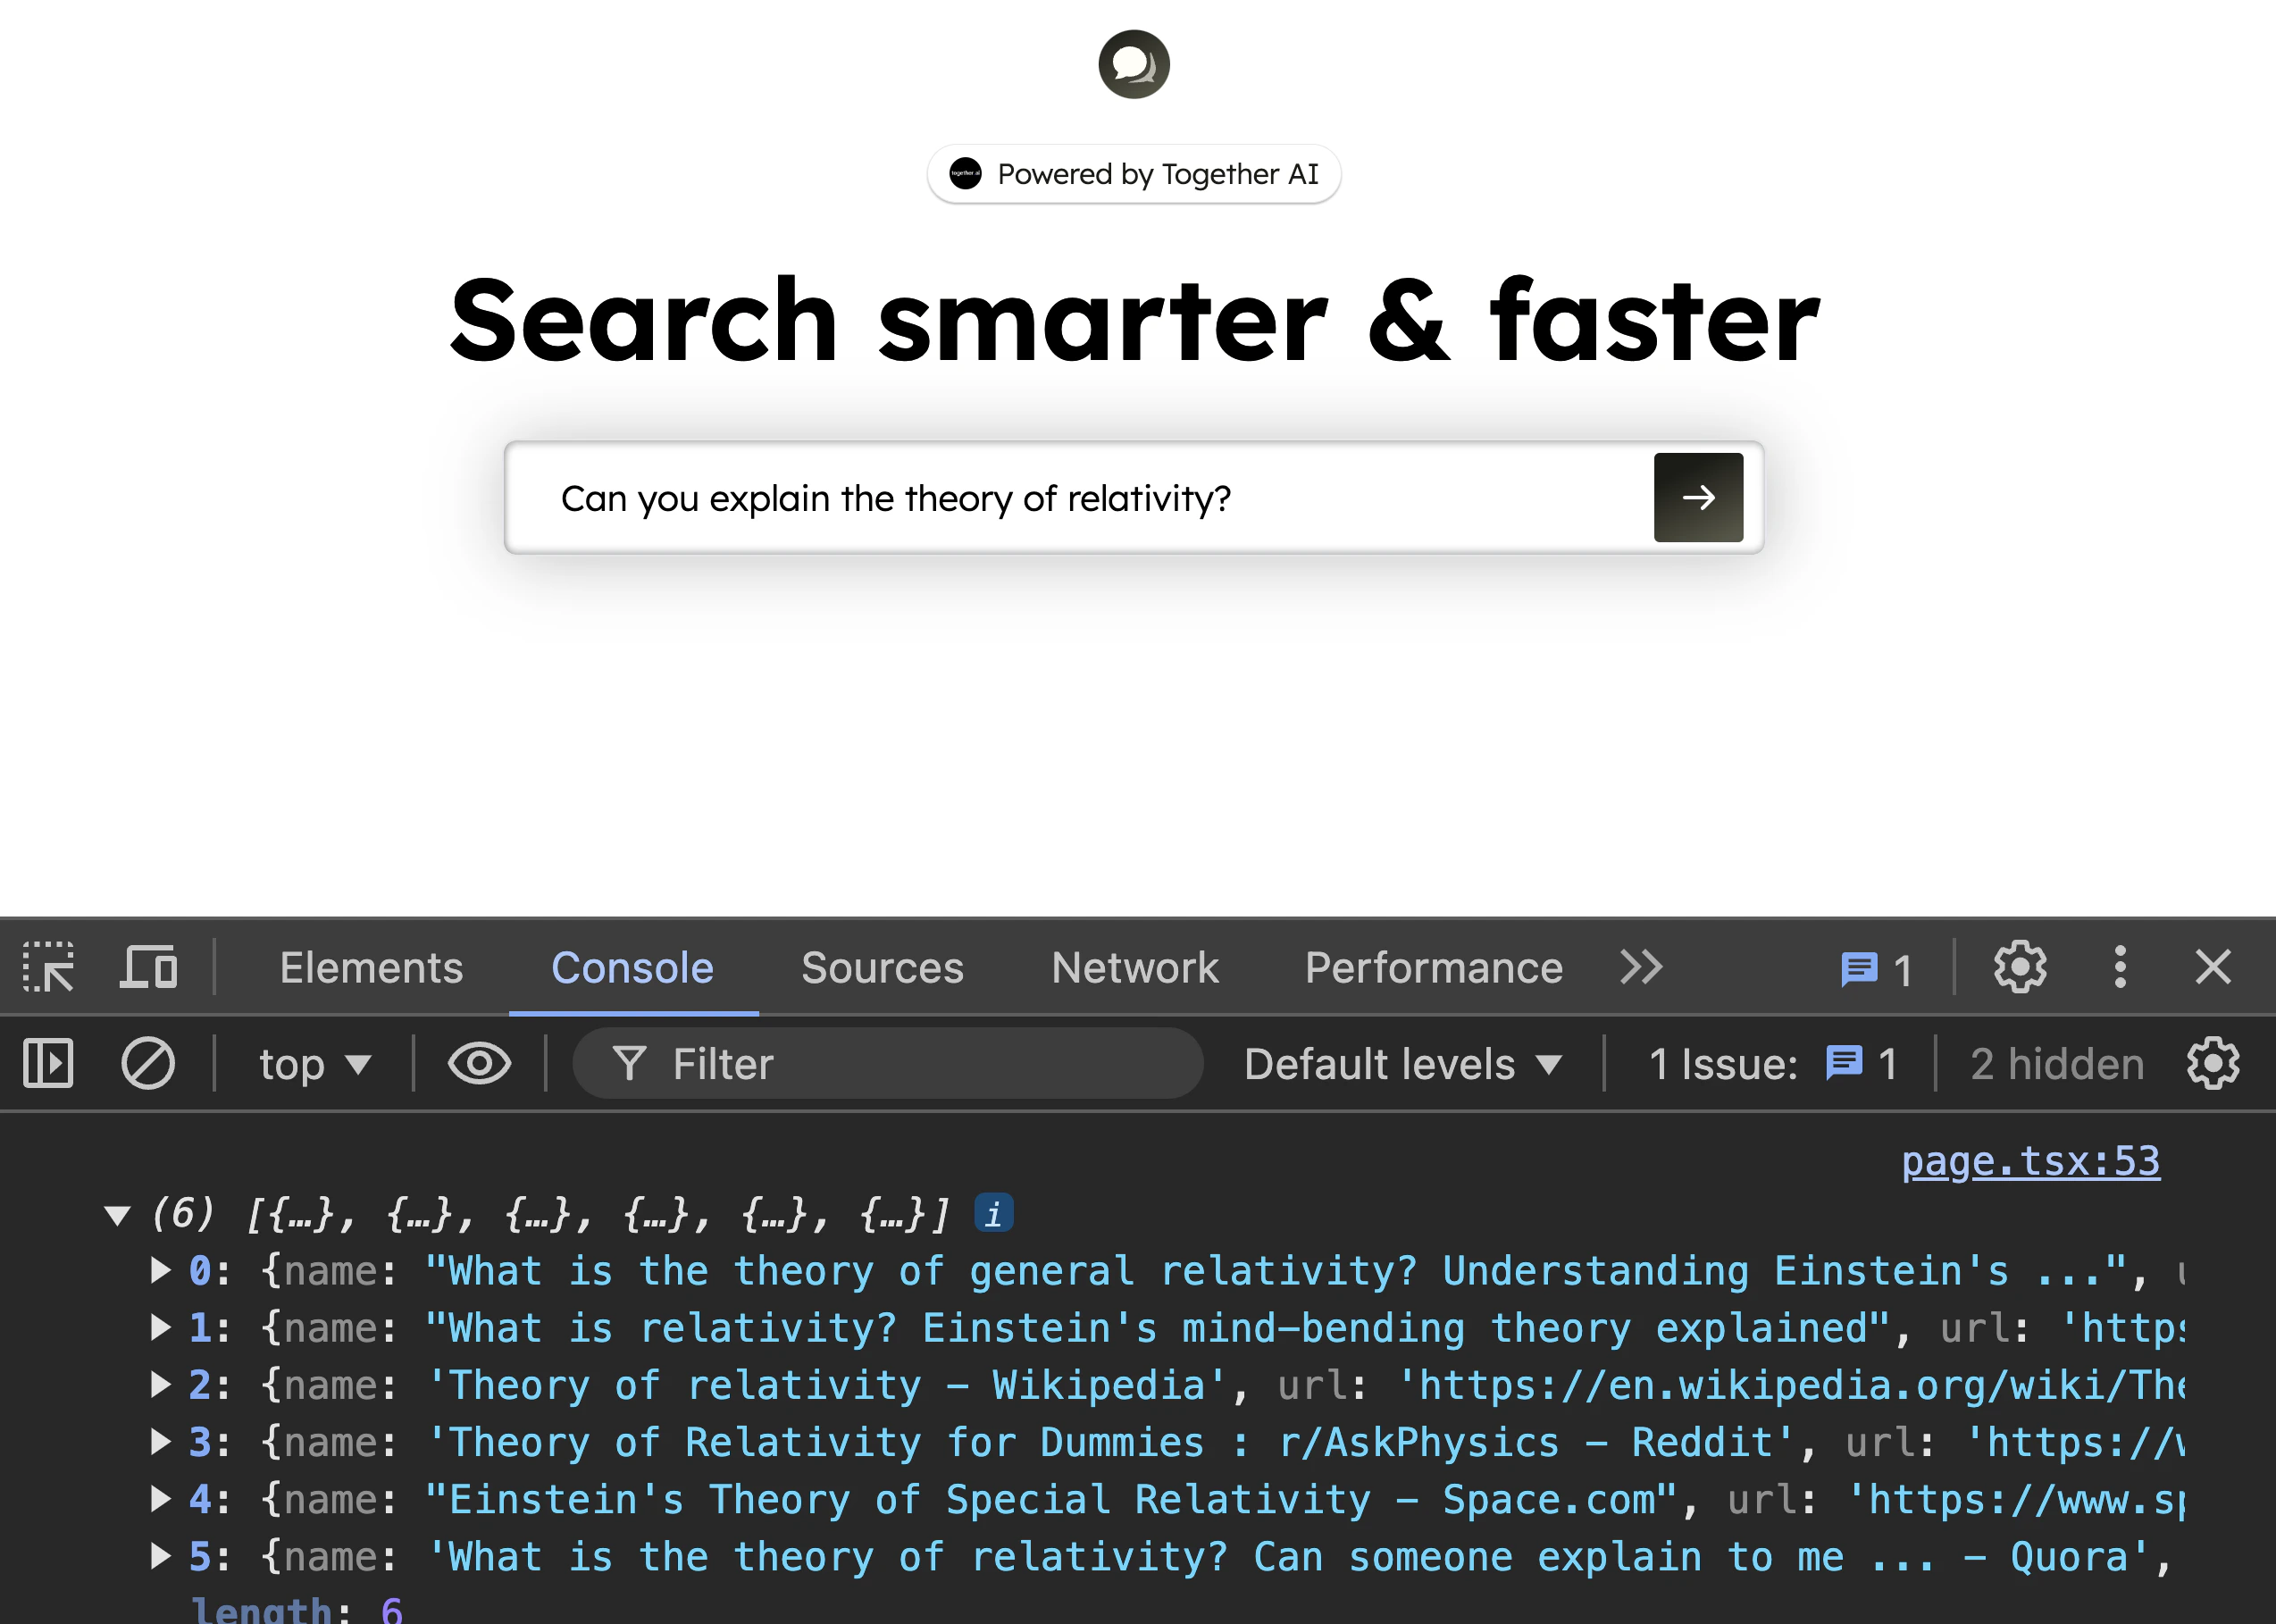Image resolution: width=2276 pixels, height=1624 pixels.
Task: Switch to the Elements tab
Action: (x=371, y=967)
